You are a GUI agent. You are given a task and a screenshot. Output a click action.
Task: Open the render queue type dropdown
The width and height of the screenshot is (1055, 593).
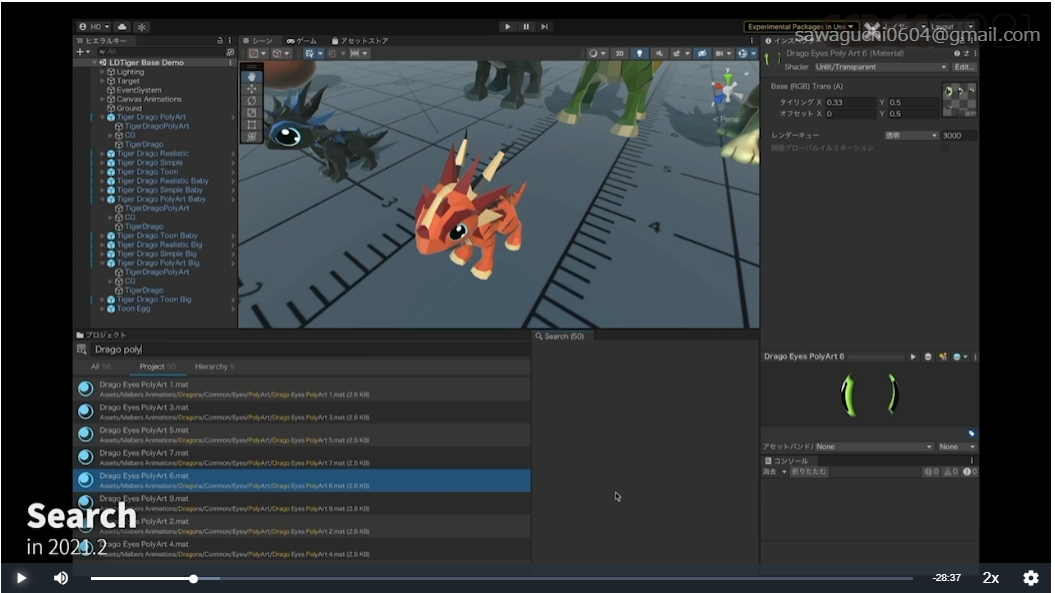click(x=910, y=135)
